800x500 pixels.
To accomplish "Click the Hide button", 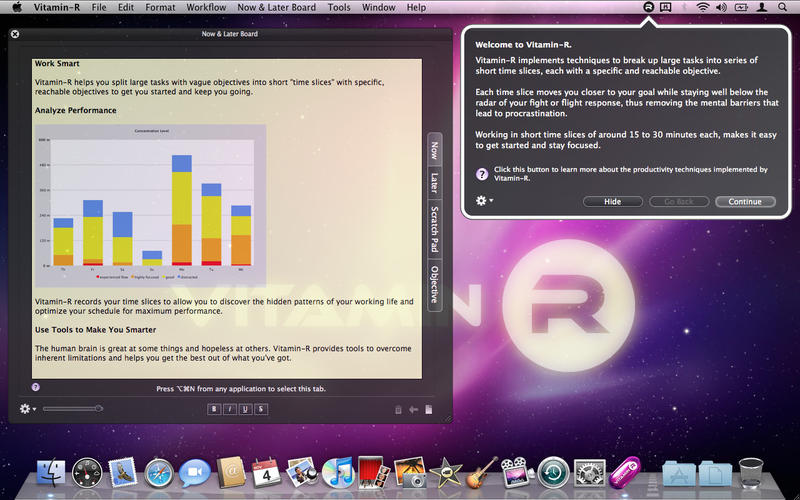I will click(612, 201).
